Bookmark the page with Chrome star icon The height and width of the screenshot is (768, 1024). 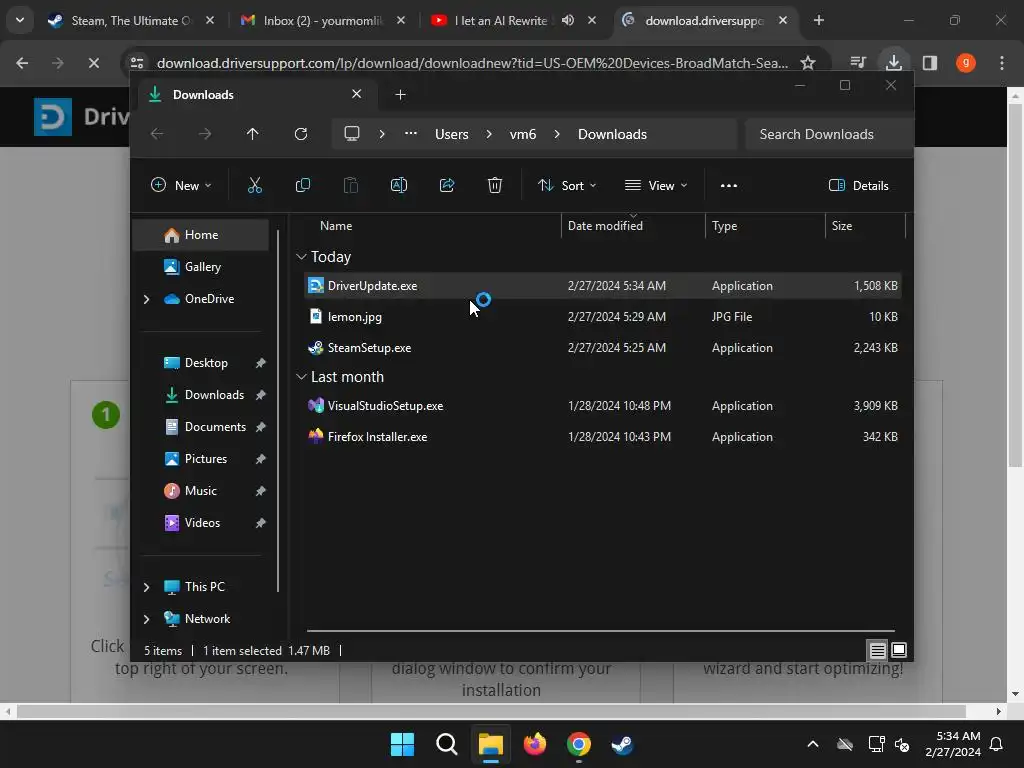[x=808, y=63]
